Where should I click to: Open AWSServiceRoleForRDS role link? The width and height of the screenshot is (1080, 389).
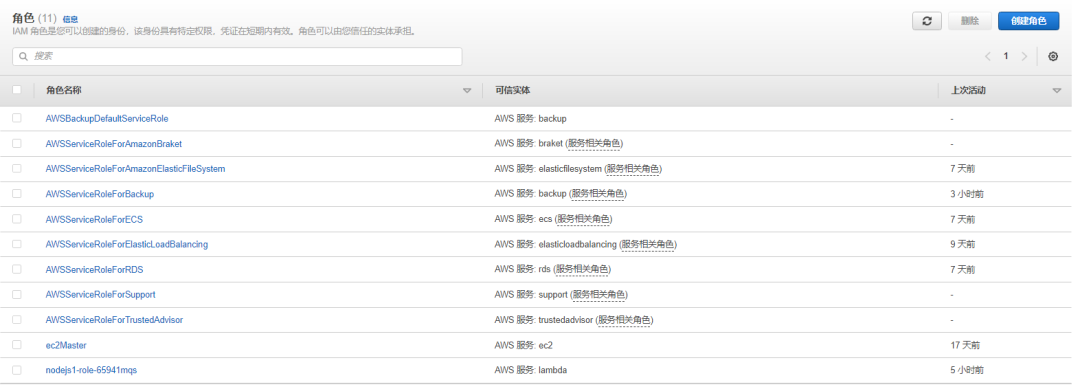[94, 270]
